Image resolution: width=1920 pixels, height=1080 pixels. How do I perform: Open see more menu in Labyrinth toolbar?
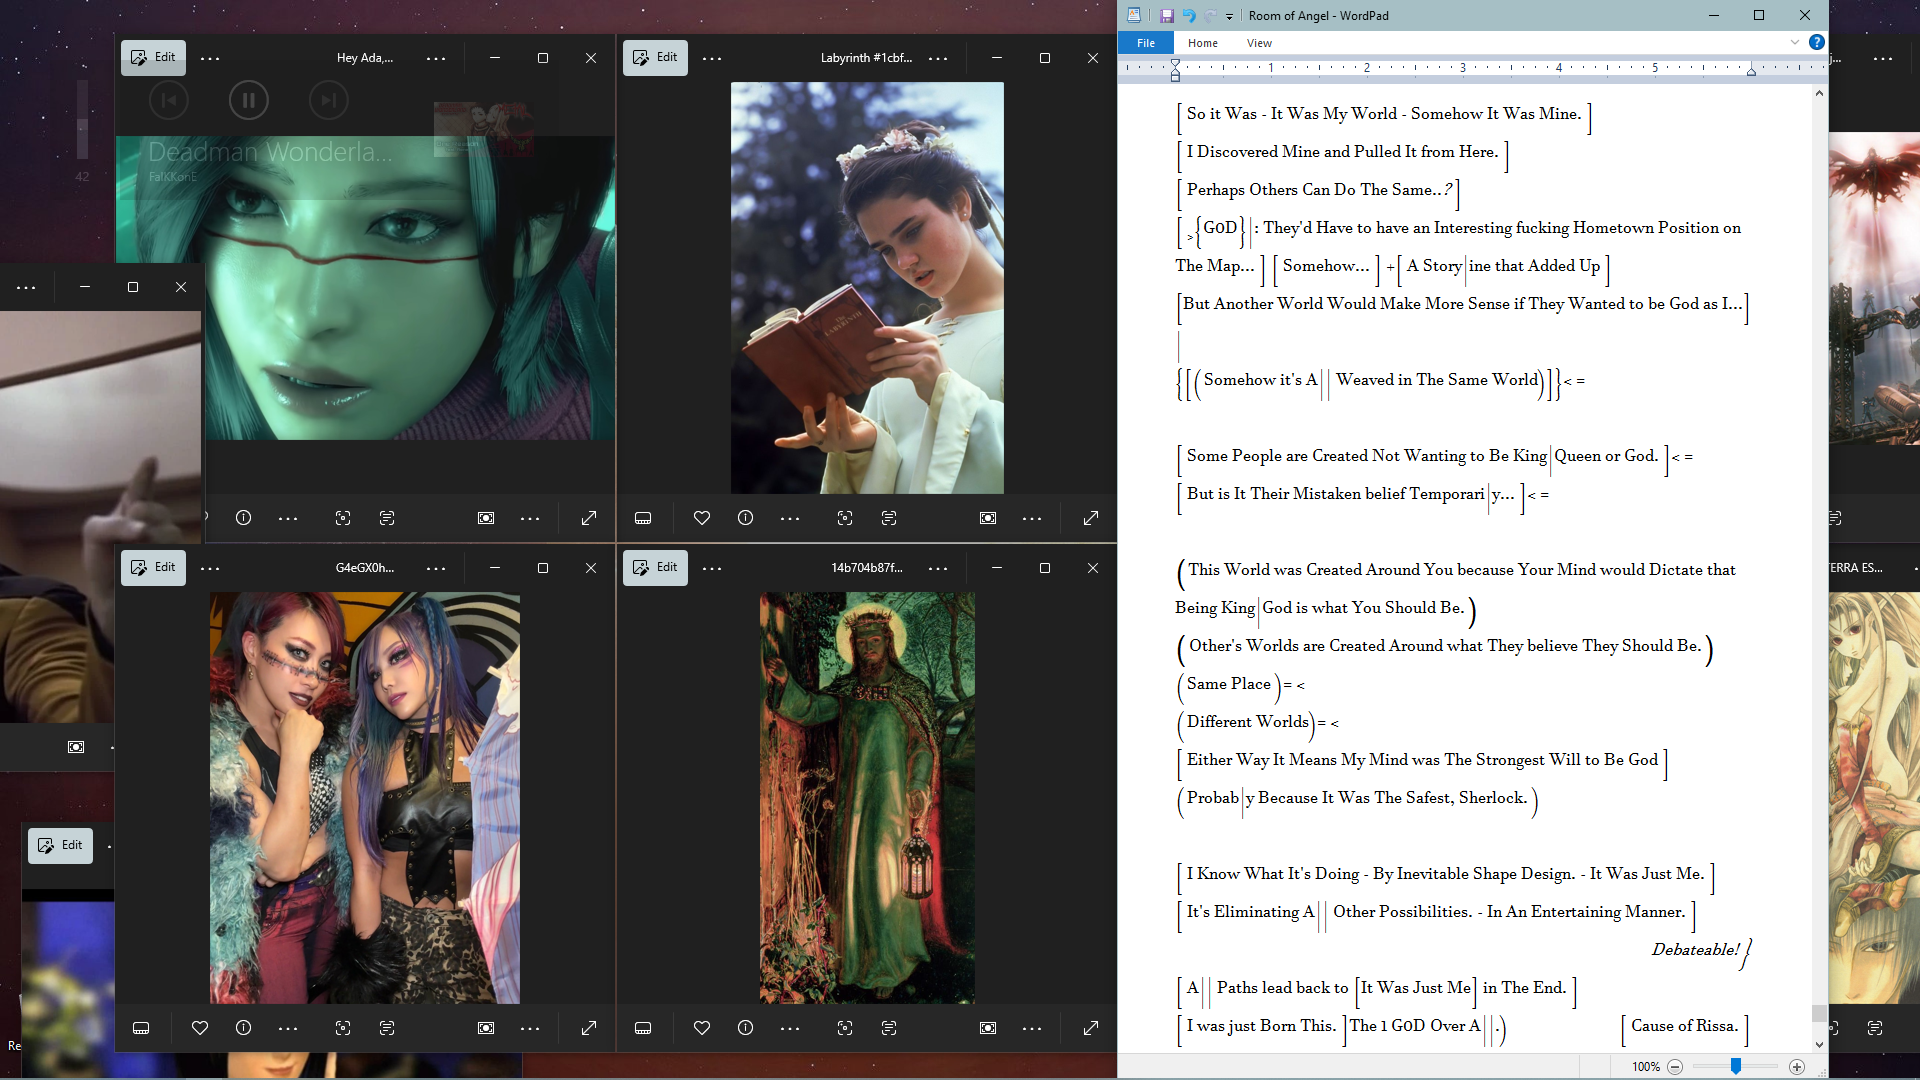(712, 58)
